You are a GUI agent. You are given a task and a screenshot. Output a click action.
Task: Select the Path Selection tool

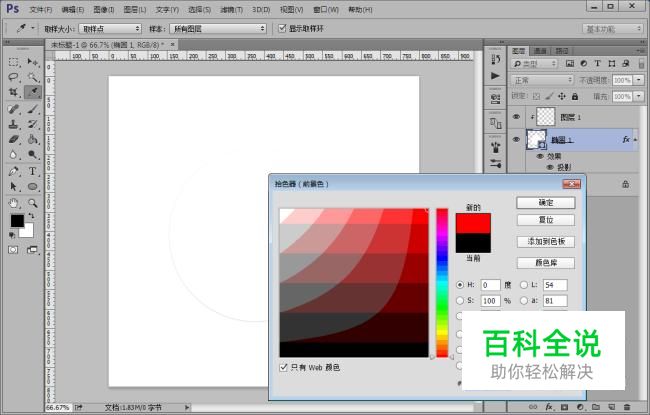(13, 187)
